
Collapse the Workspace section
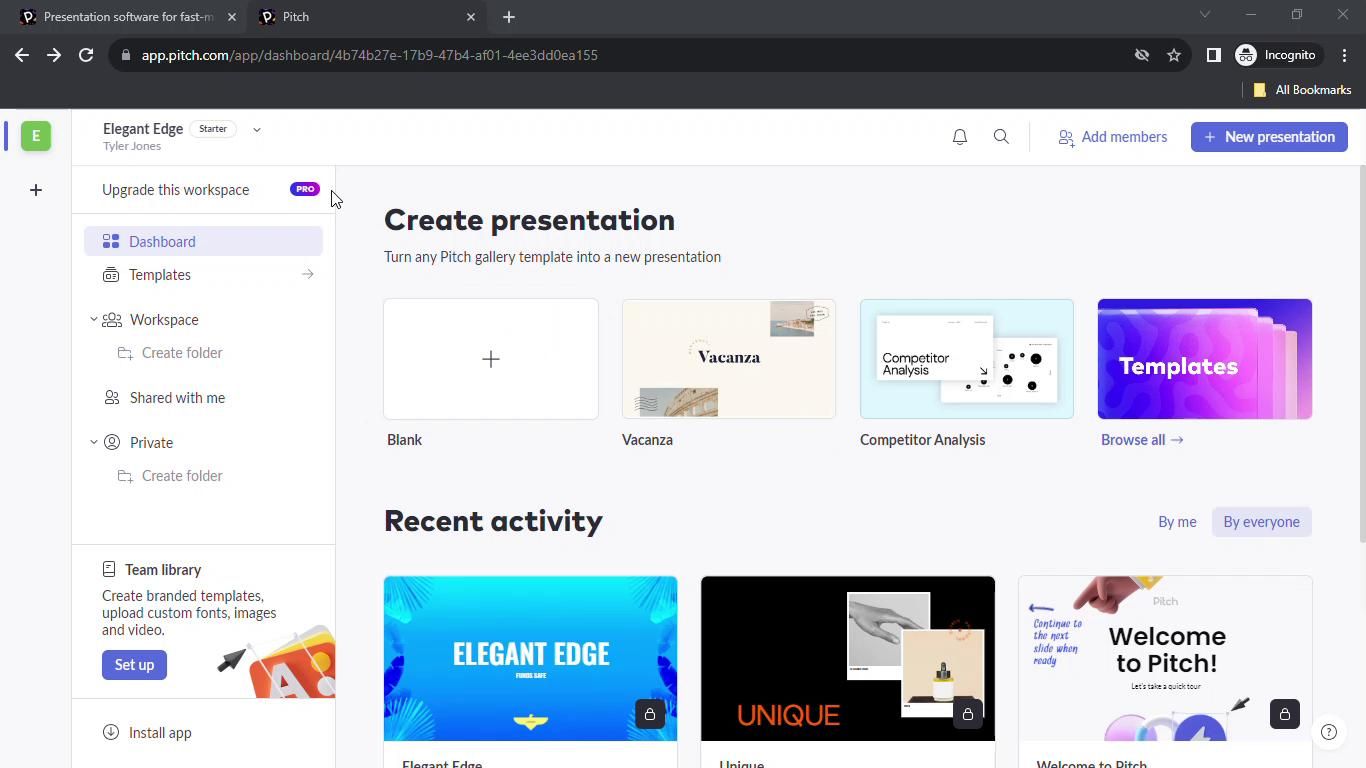click(94, 320)
